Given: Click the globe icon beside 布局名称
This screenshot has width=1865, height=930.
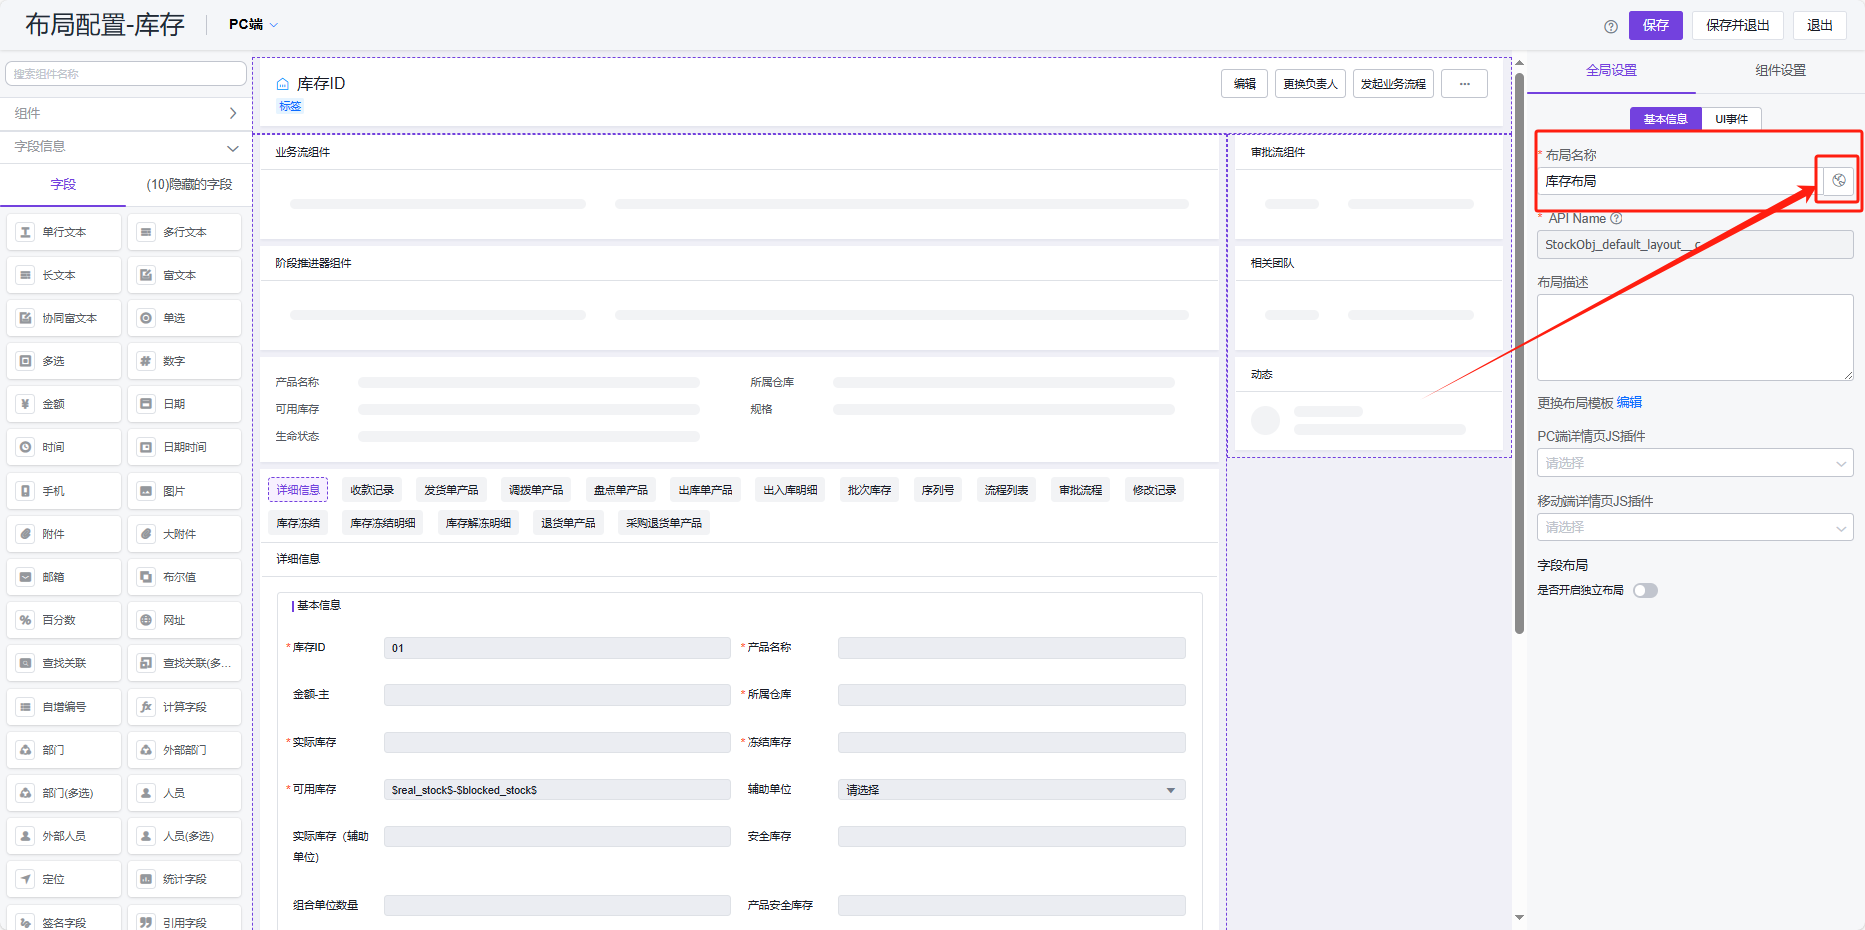Looking at the screenshot, I should tap(1838, 181).
